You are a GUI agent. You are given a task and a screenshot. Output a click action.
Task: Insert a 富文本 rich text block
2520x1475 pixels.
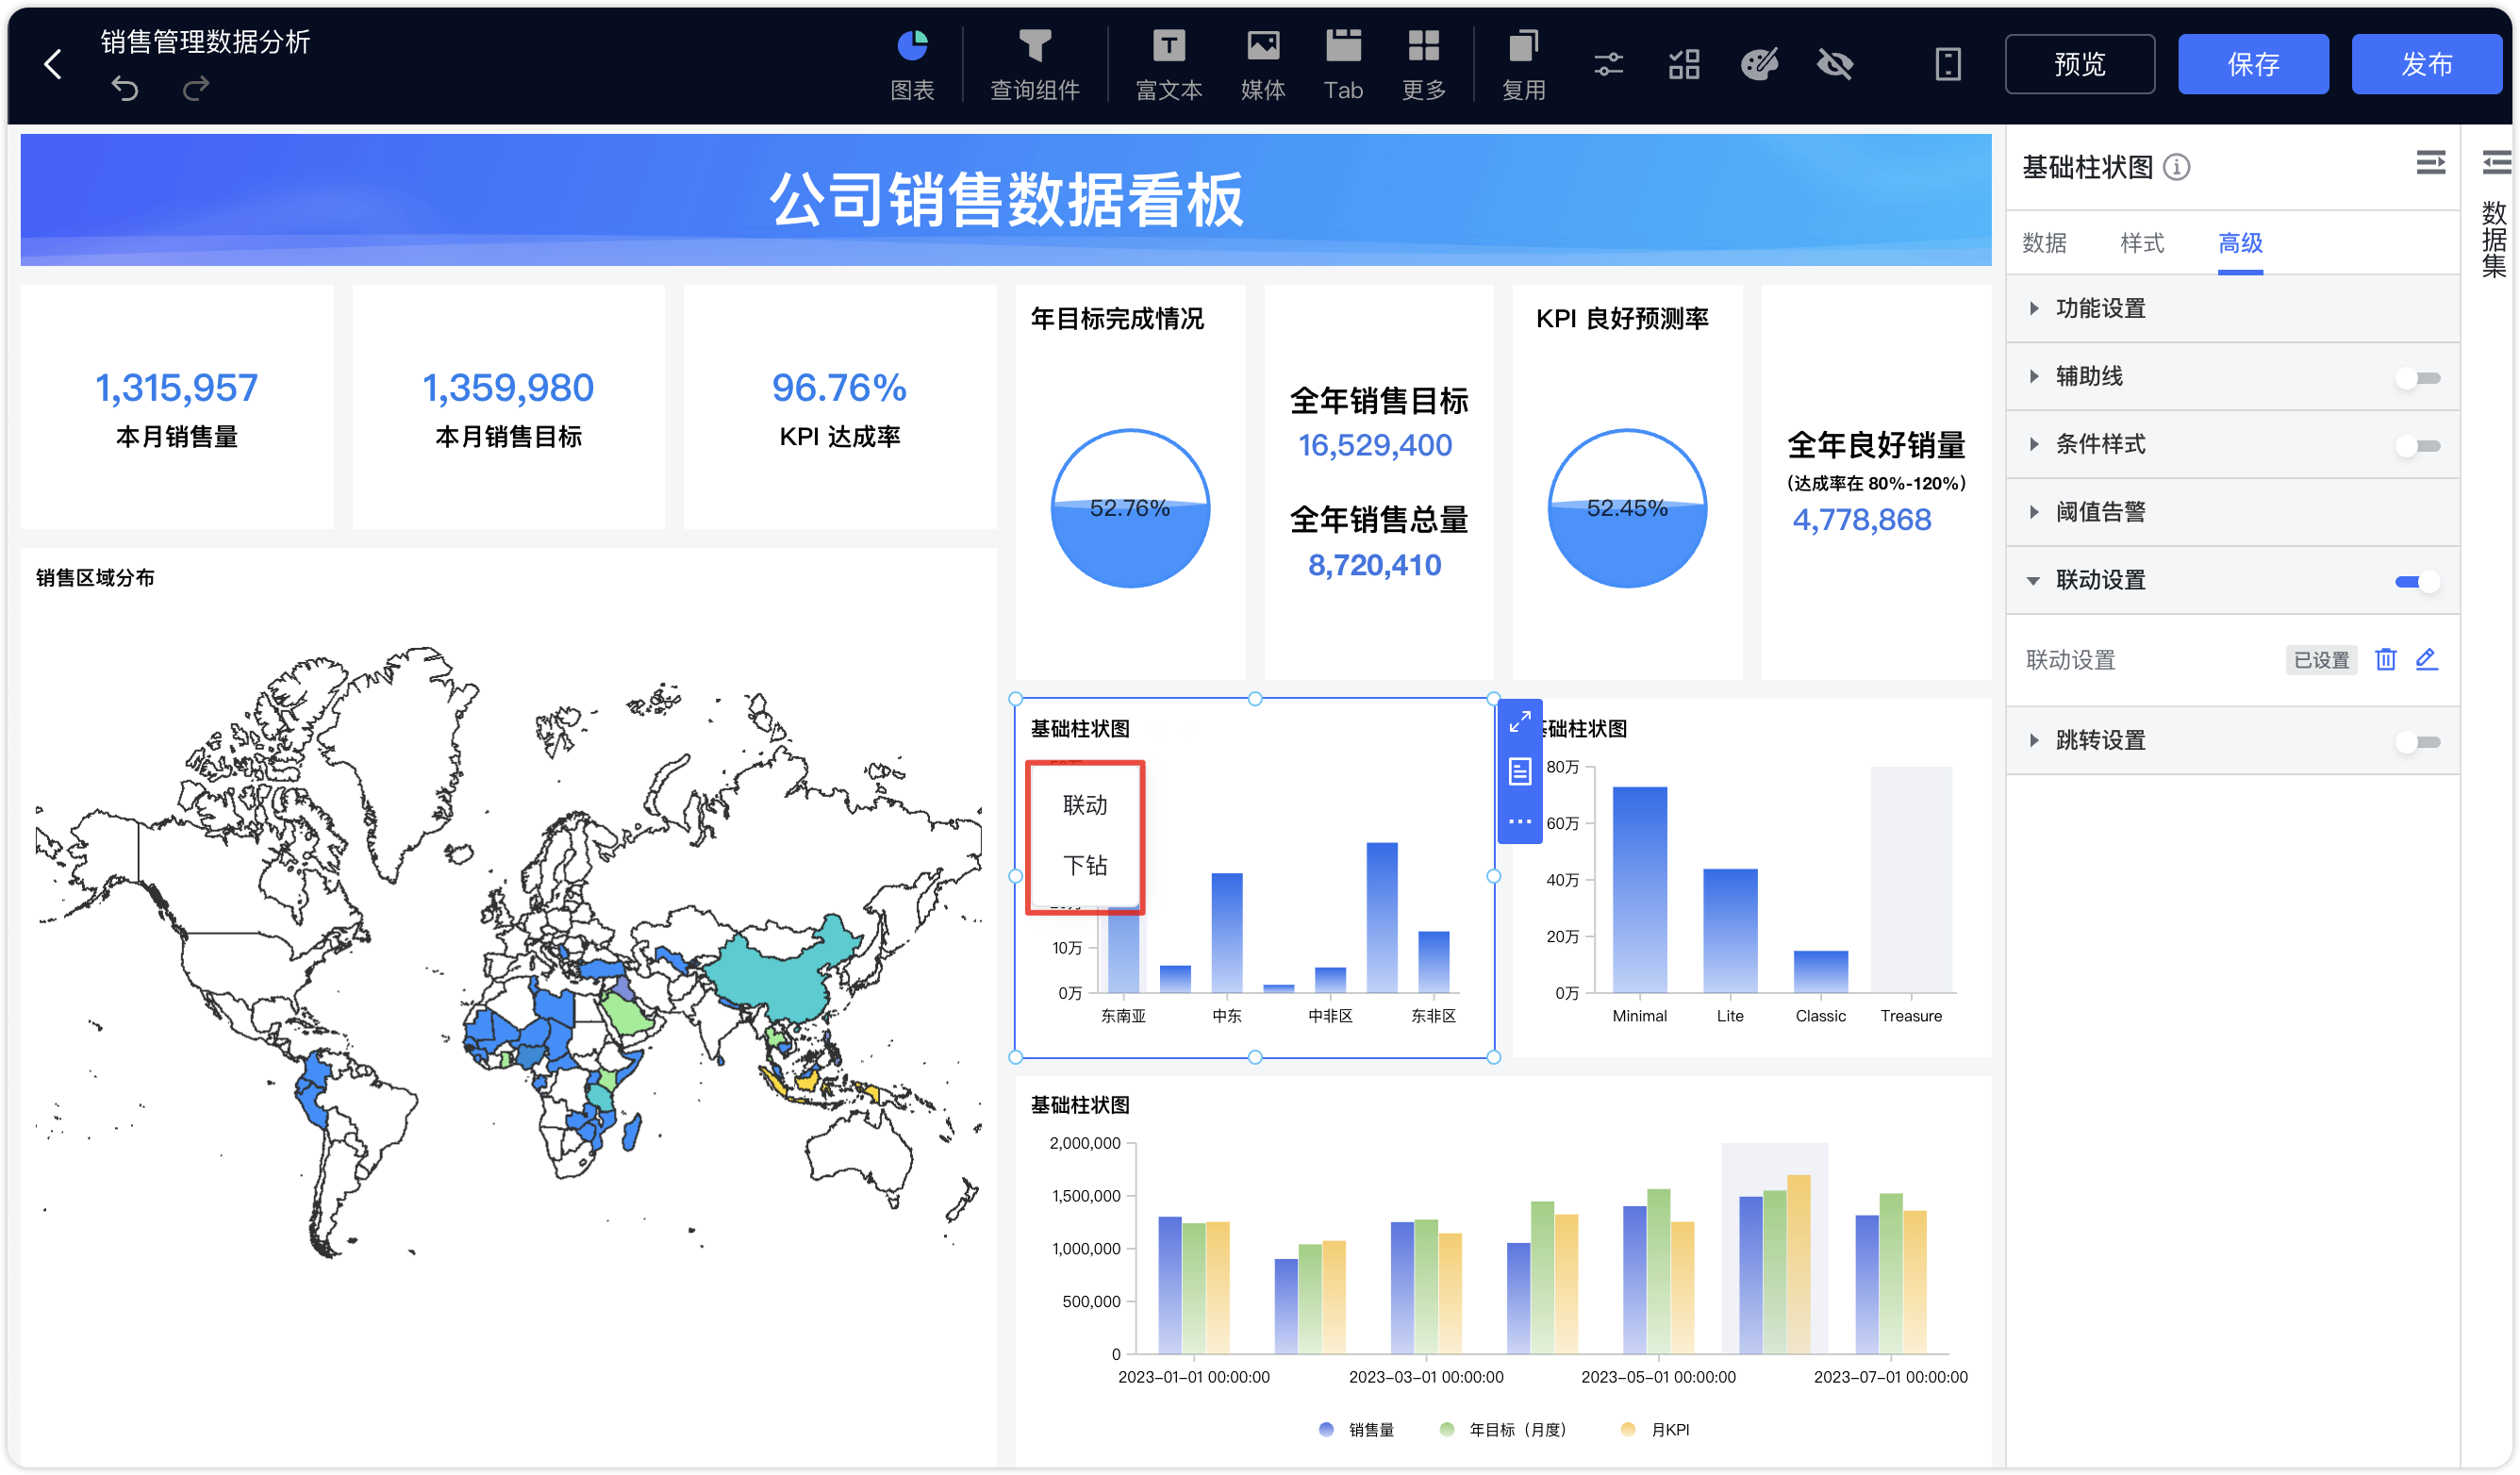[x=1168, y=64]
